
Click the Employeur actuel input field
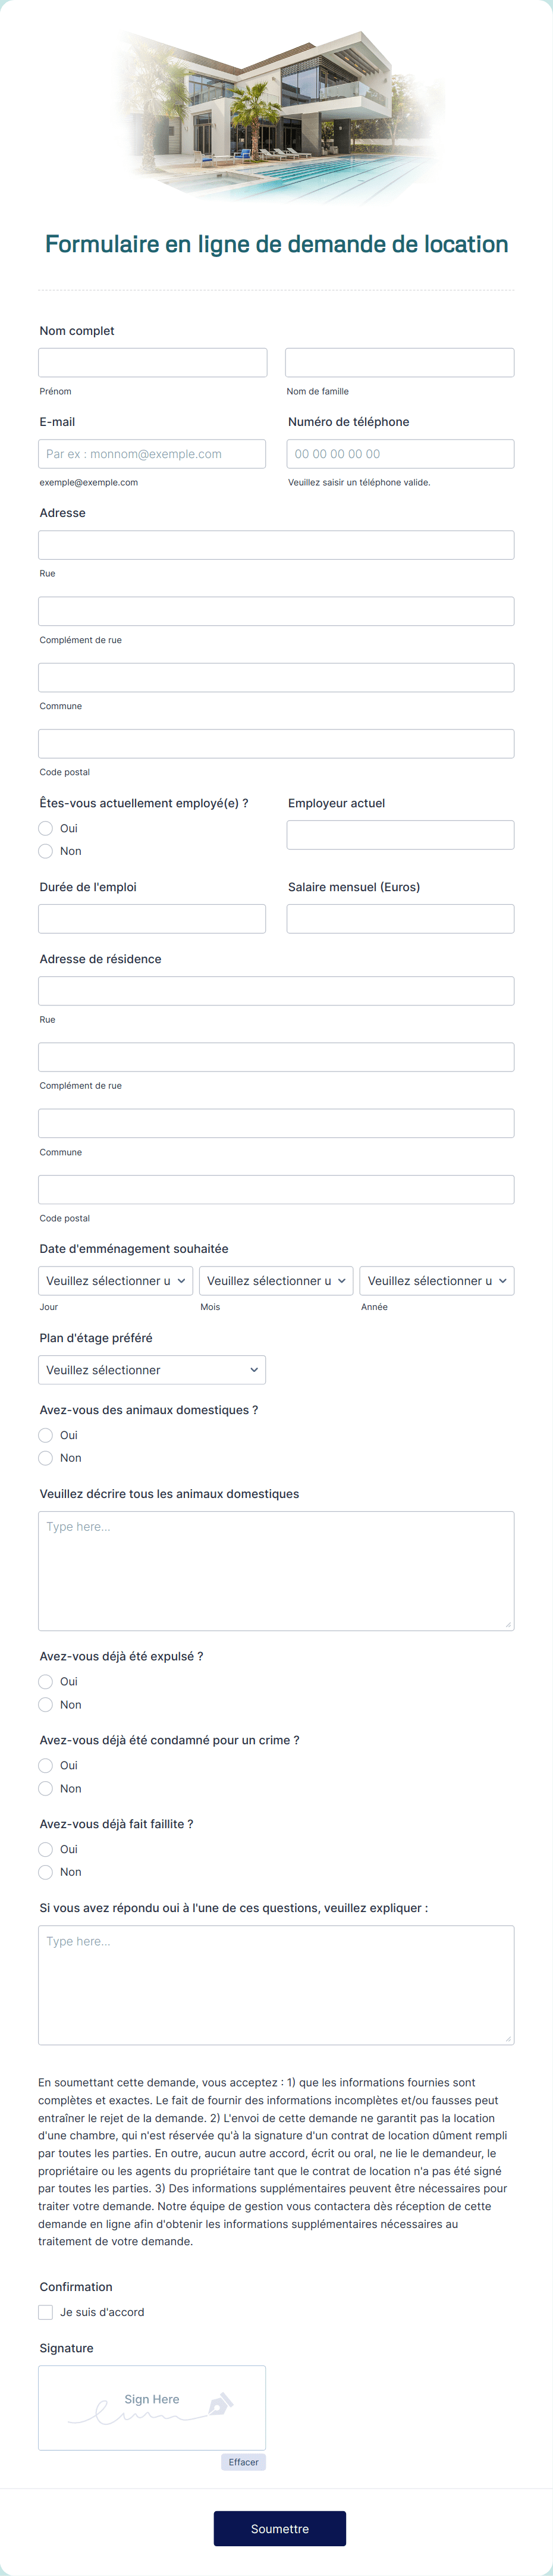(x=399, y=834)
